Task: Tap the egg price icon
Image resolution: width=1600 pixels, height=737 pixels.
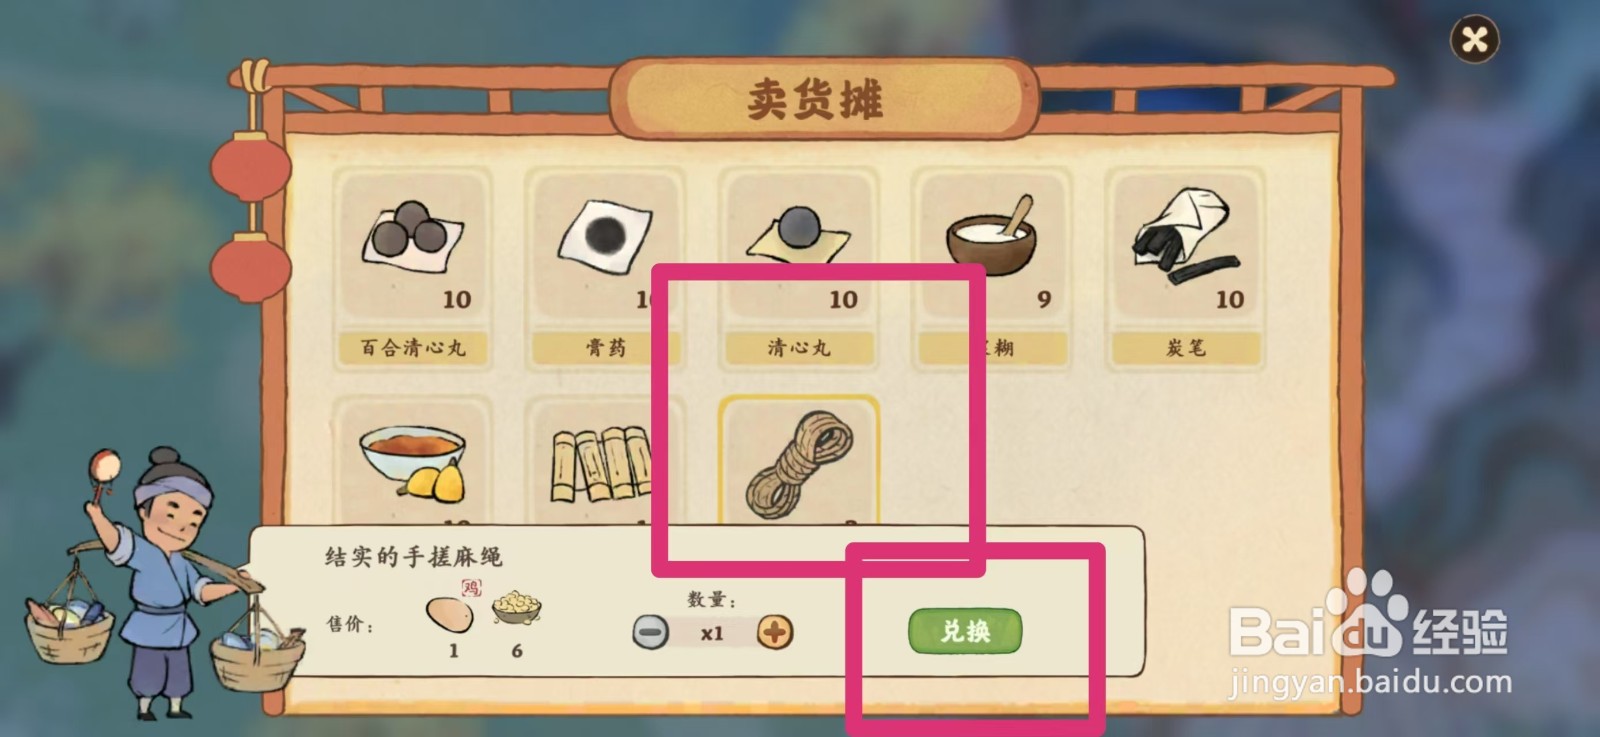Action: click(451, 610)
